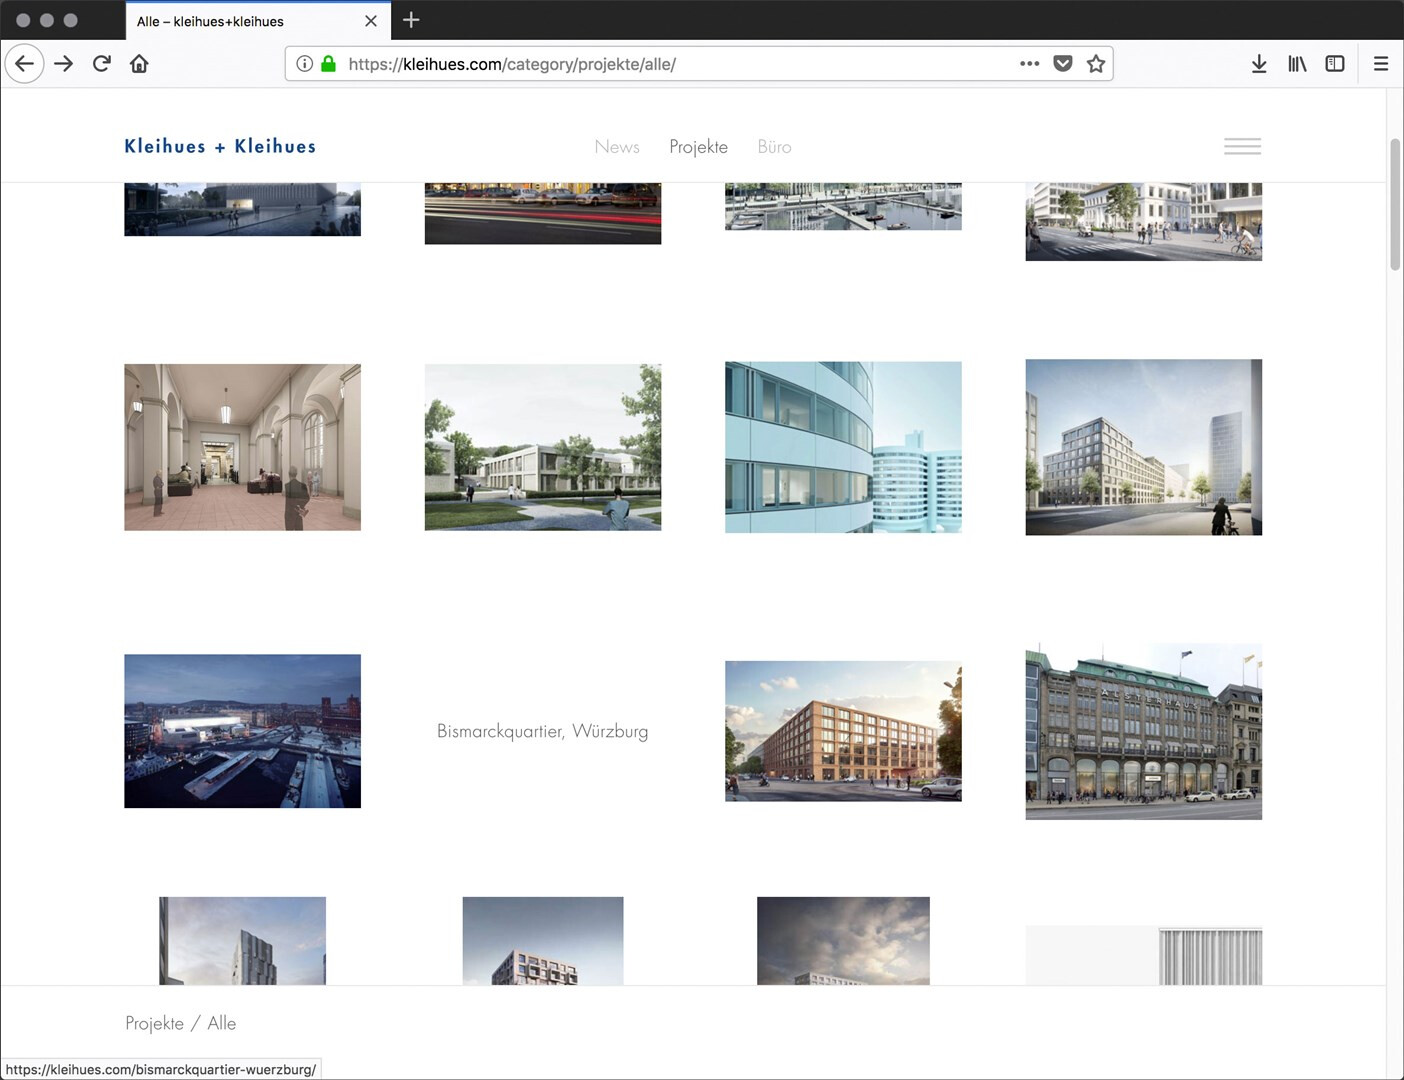Show the Library bookmarks and history icon
This screenshot has width=1404, height=1080.
[1297, 64]
